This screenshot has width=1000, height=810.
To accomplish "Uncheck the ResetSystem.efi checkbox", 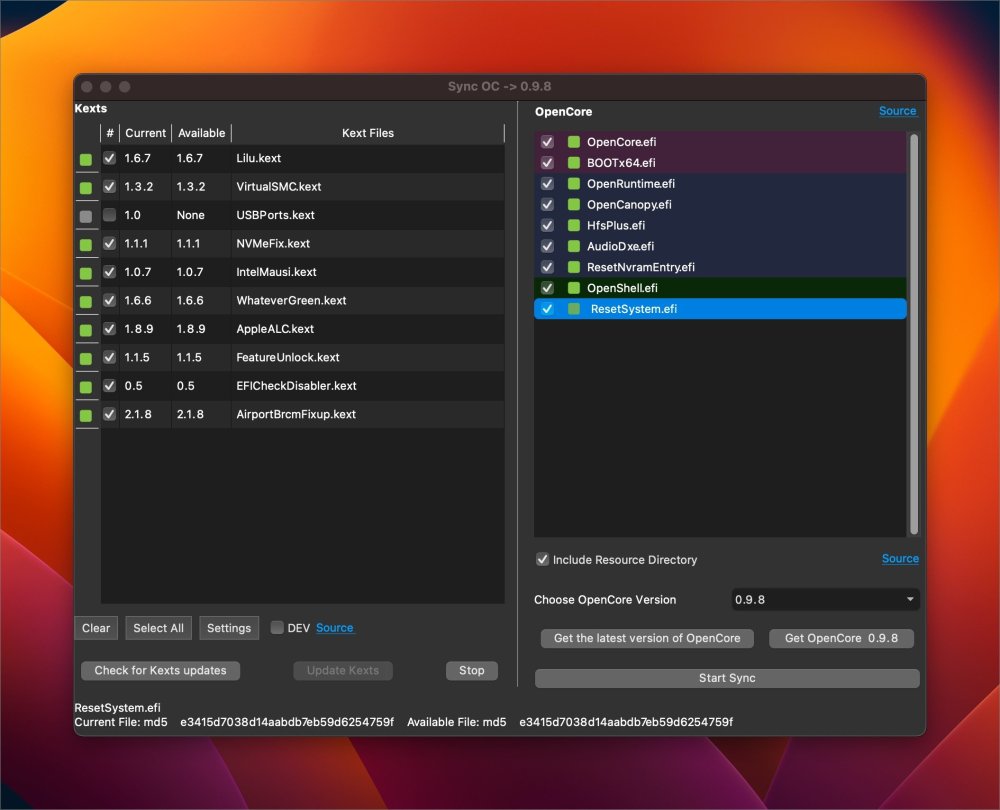I will point(547,309).
